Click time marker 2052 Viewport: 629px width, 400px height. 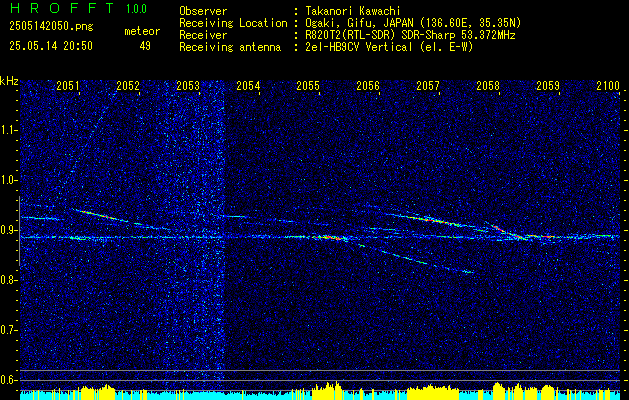tap(128, 86)
